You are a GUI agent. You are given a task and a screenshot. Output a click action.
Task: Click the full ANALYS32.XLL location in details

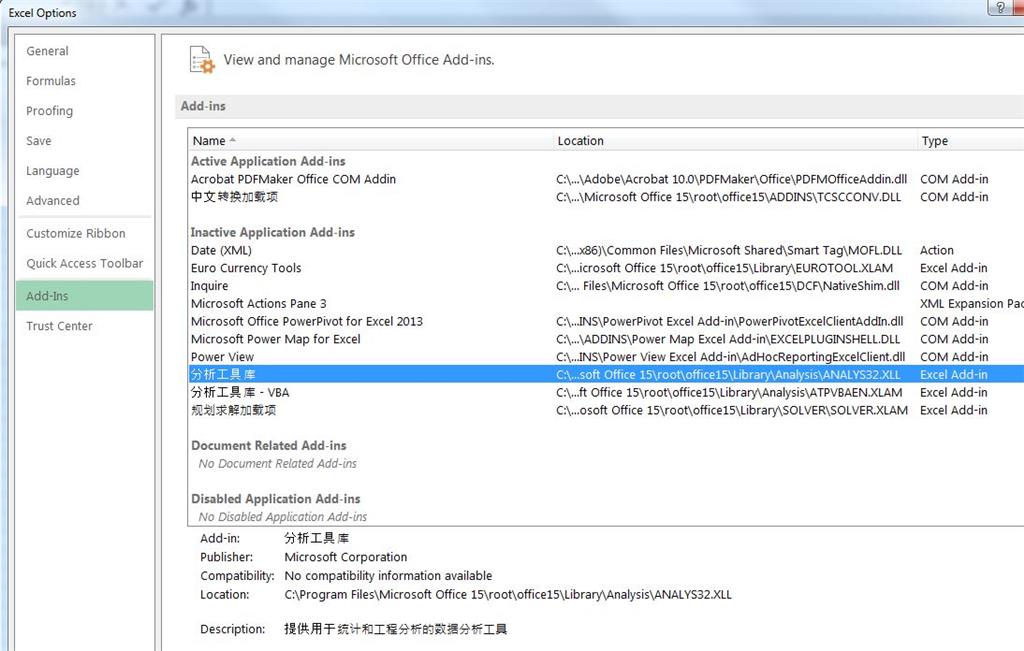click(508, 595)
